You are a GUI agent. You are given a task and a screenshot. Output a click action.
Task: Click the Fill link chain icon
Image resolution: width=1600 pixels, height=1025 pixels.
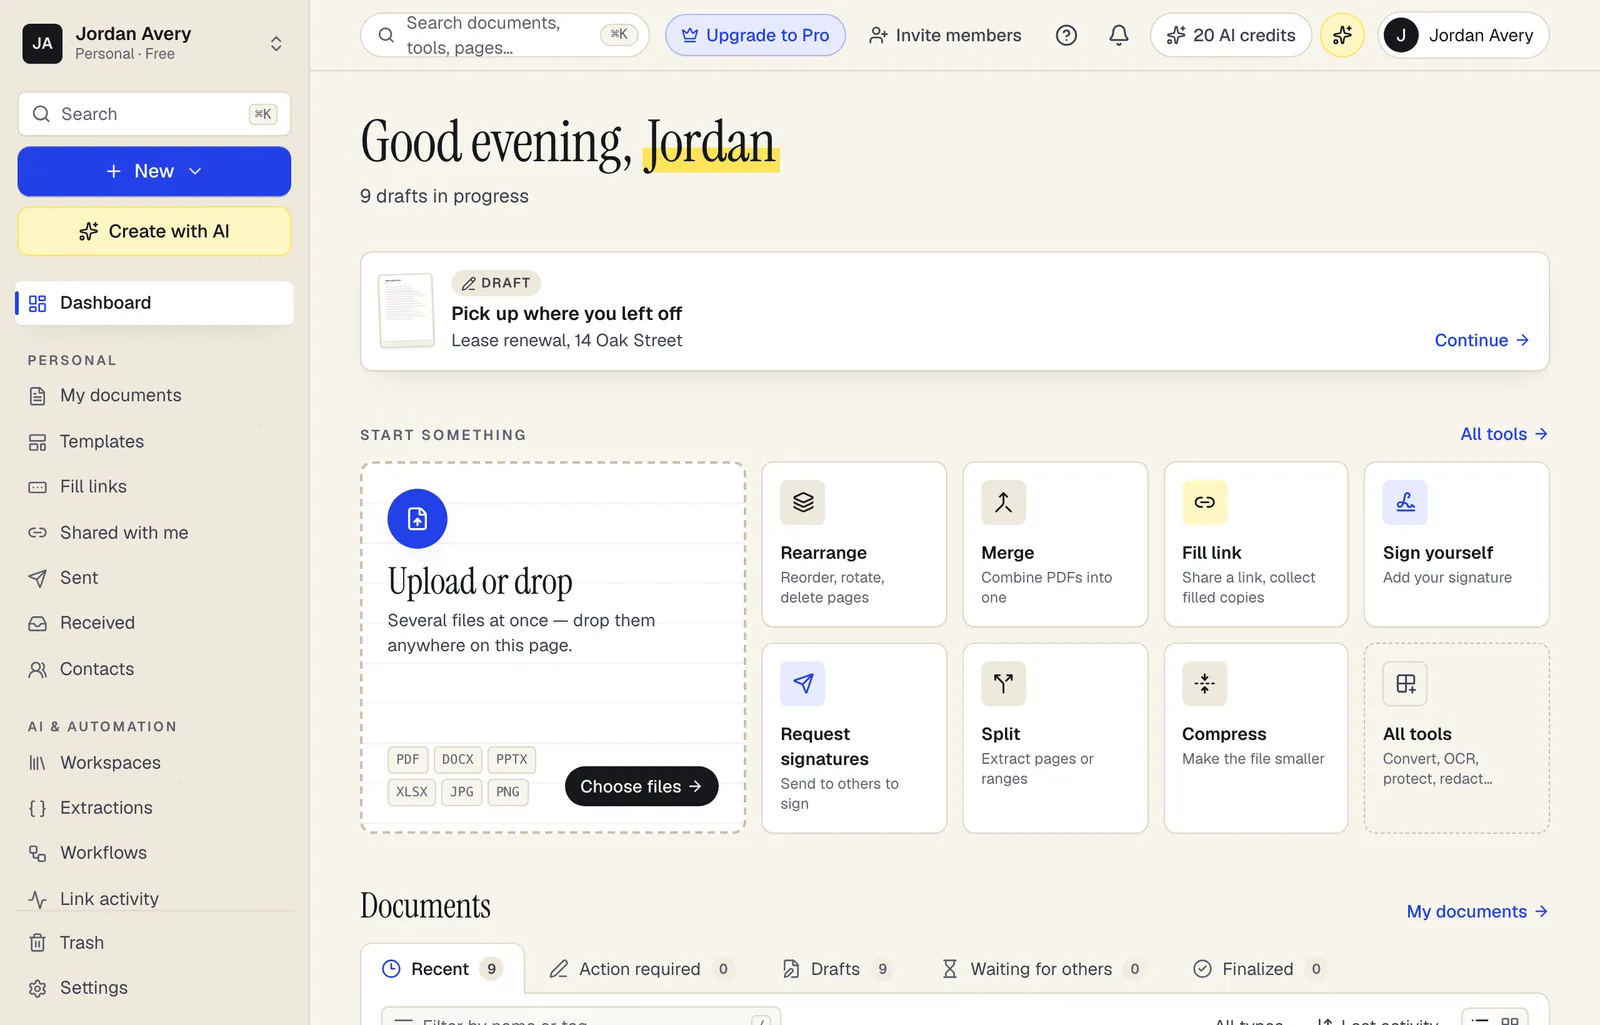(1204, 502)
